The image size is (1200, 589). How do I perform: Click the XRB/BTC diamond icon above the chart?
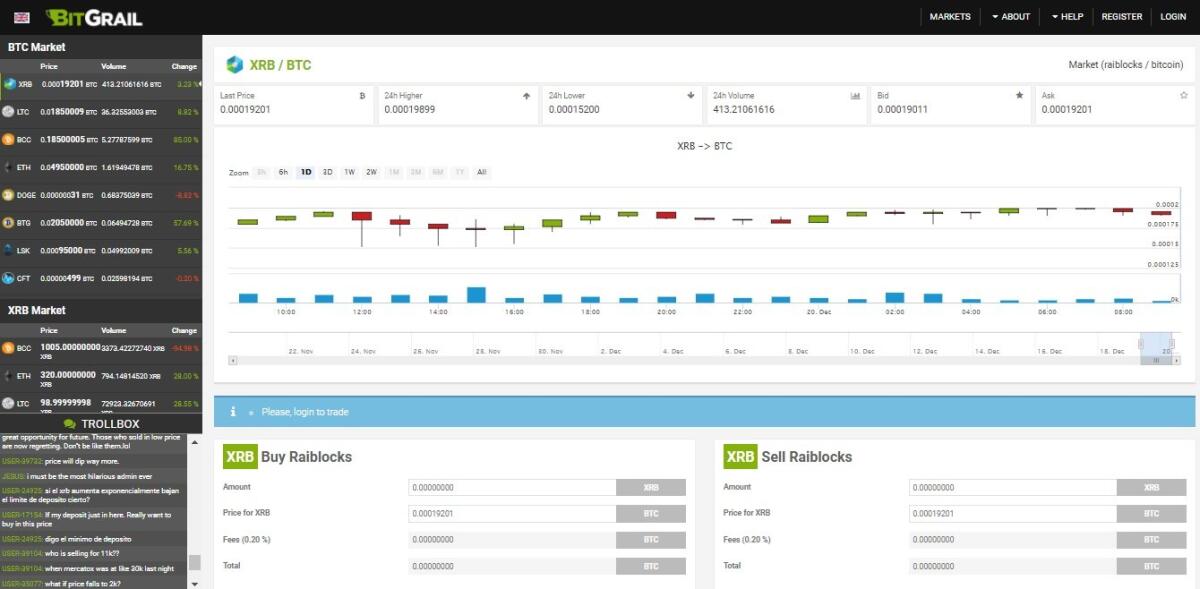(x=237, y=63)
